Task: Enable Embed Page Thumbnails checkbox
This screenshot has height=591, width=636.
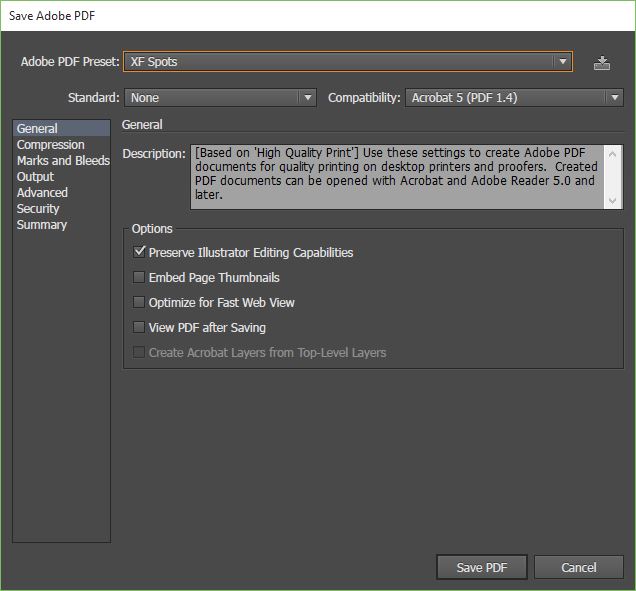Action: coord(140,278)
